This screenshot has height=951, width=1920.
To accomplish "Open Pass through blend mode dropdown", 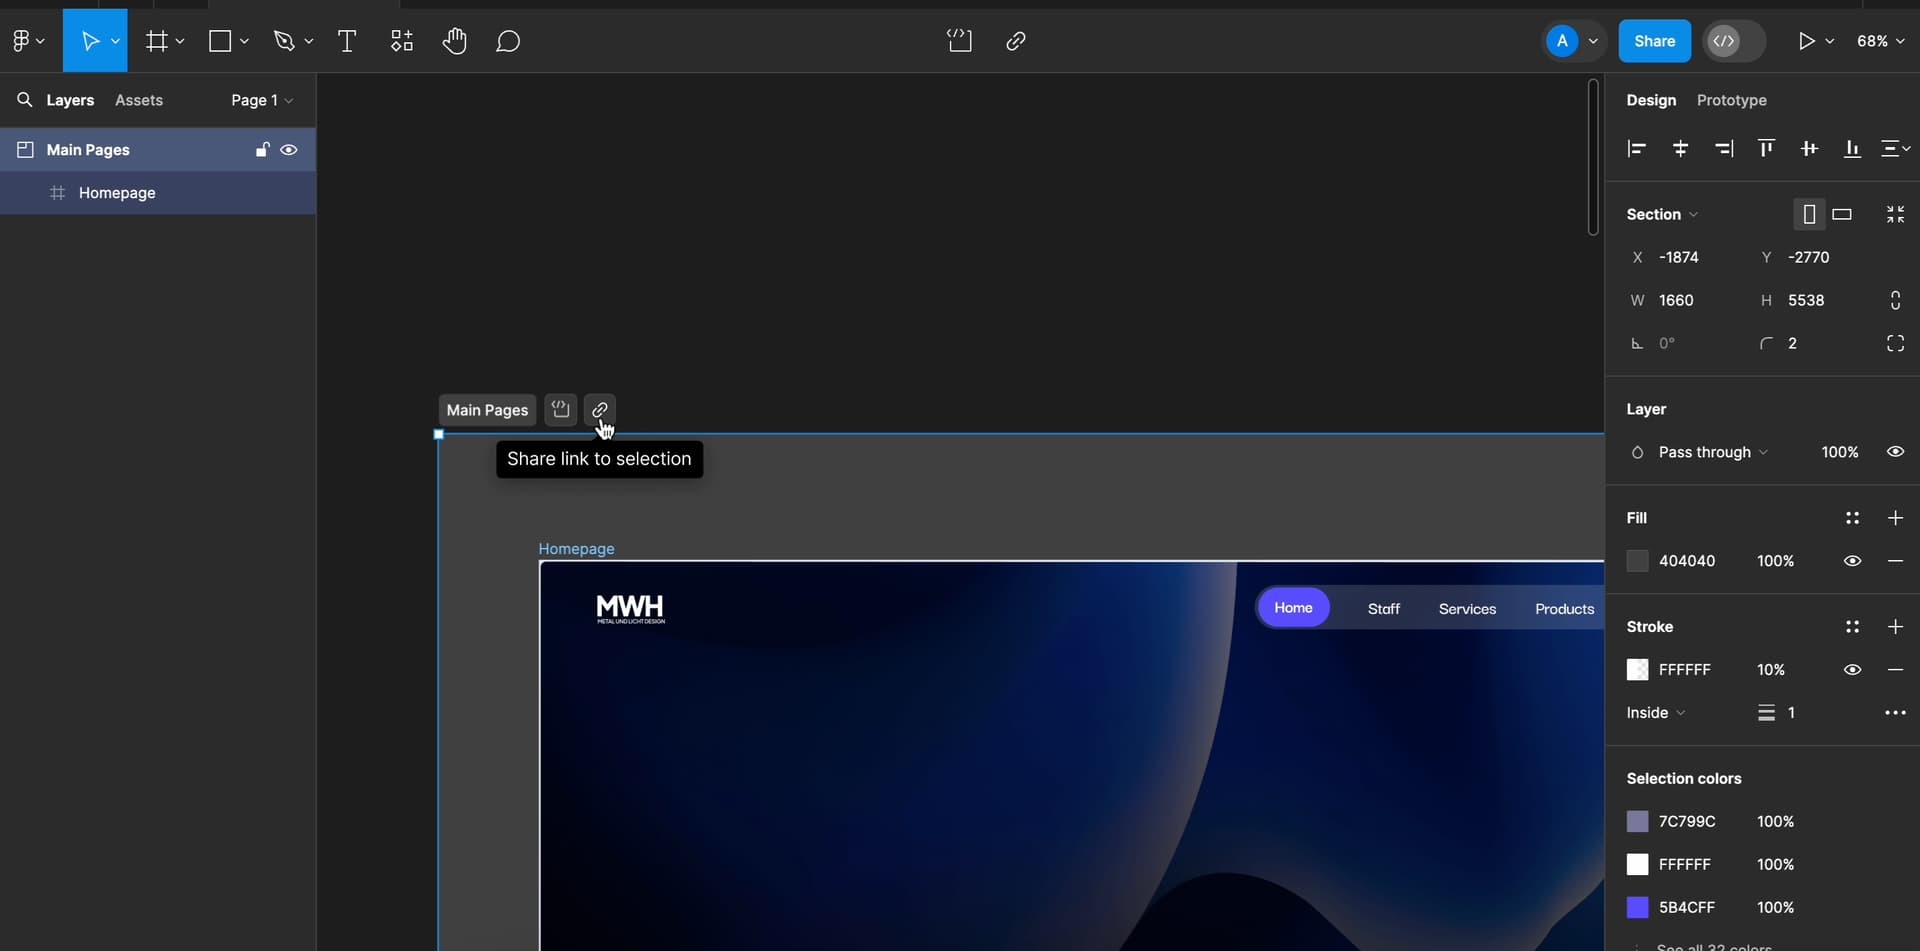I will coord(1712,452).
